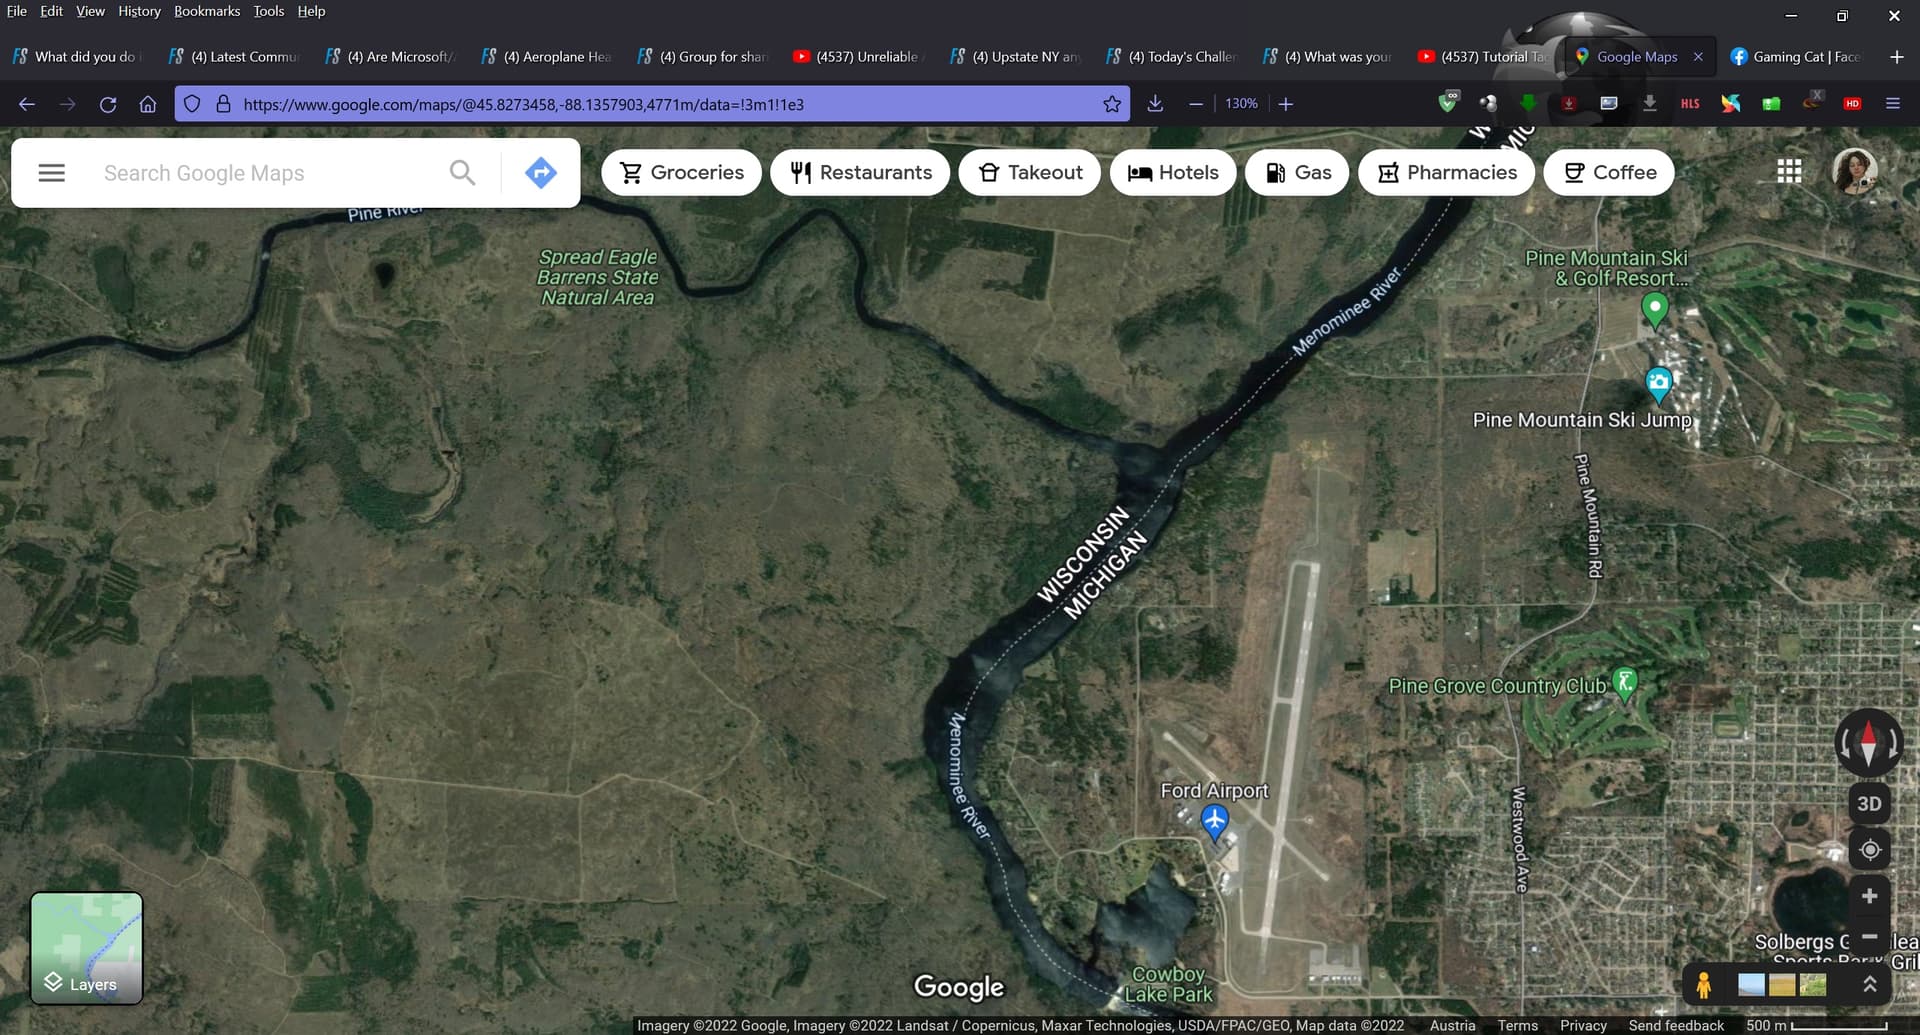Open the Pine Mountain Ski Jump photo pin
The height and width of the screenshot is (1035, 1920).
tap(1658, 382)
